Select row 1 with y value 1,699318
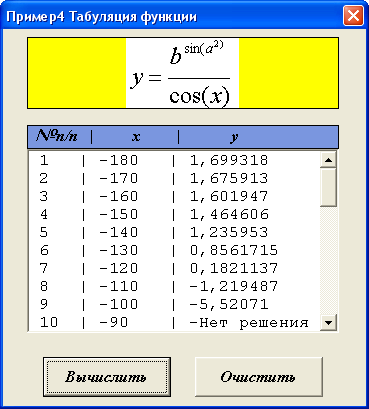 point(174,160)
